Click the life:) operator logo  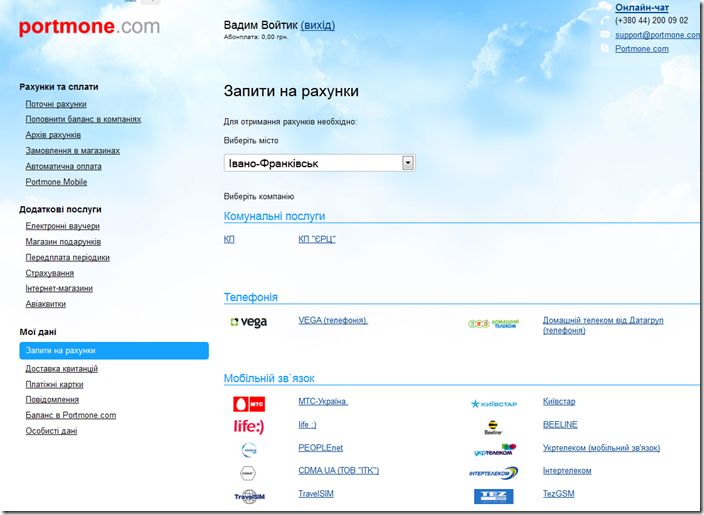point(248,426)
